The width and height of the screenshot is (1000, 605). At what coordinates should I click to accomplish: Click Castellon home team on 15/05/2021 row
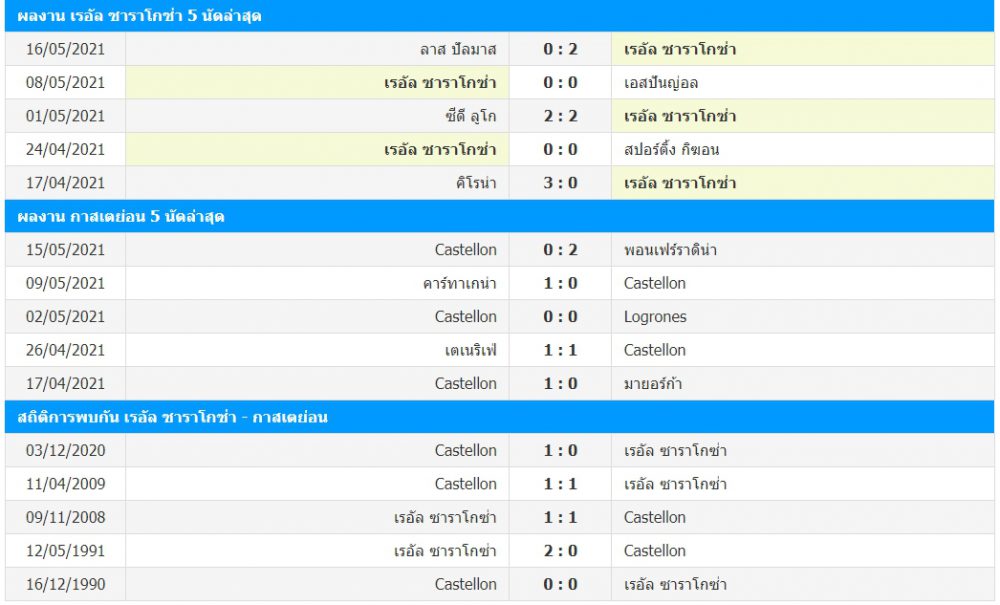click(465, 250)
